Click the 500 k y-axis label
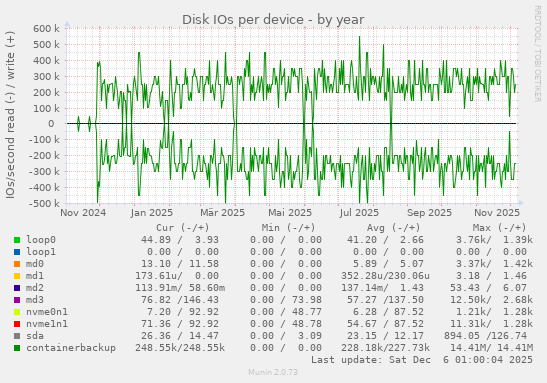The image size is (547, 383). click(x=46, y=45)
